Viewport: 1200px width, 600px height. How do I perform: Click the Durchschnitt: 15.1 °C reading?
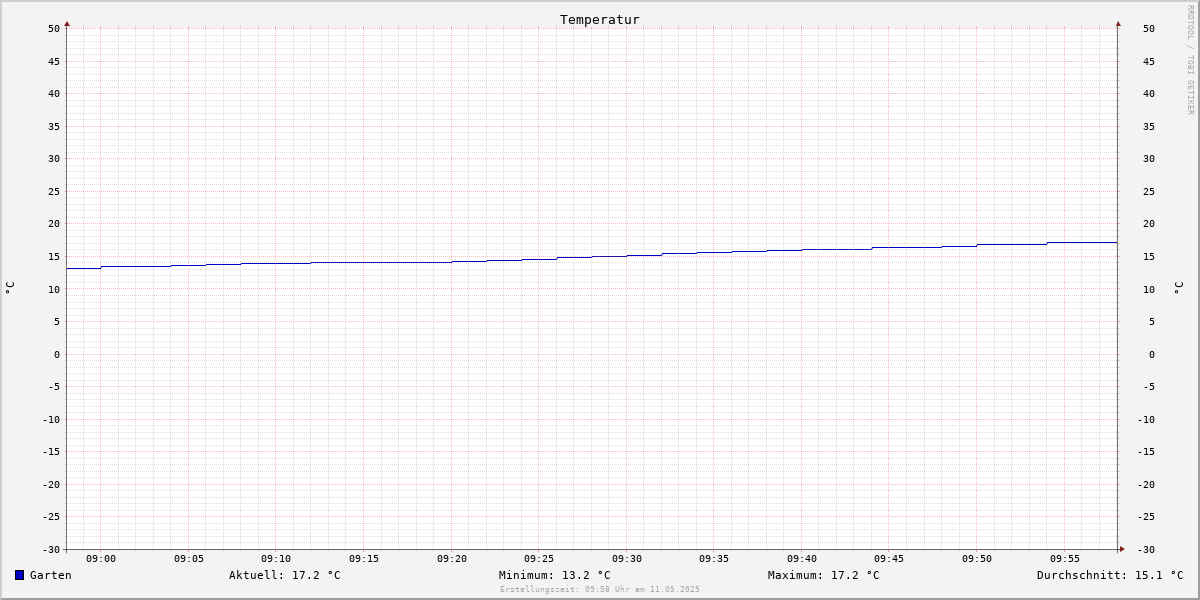[x=1110, y=575]
